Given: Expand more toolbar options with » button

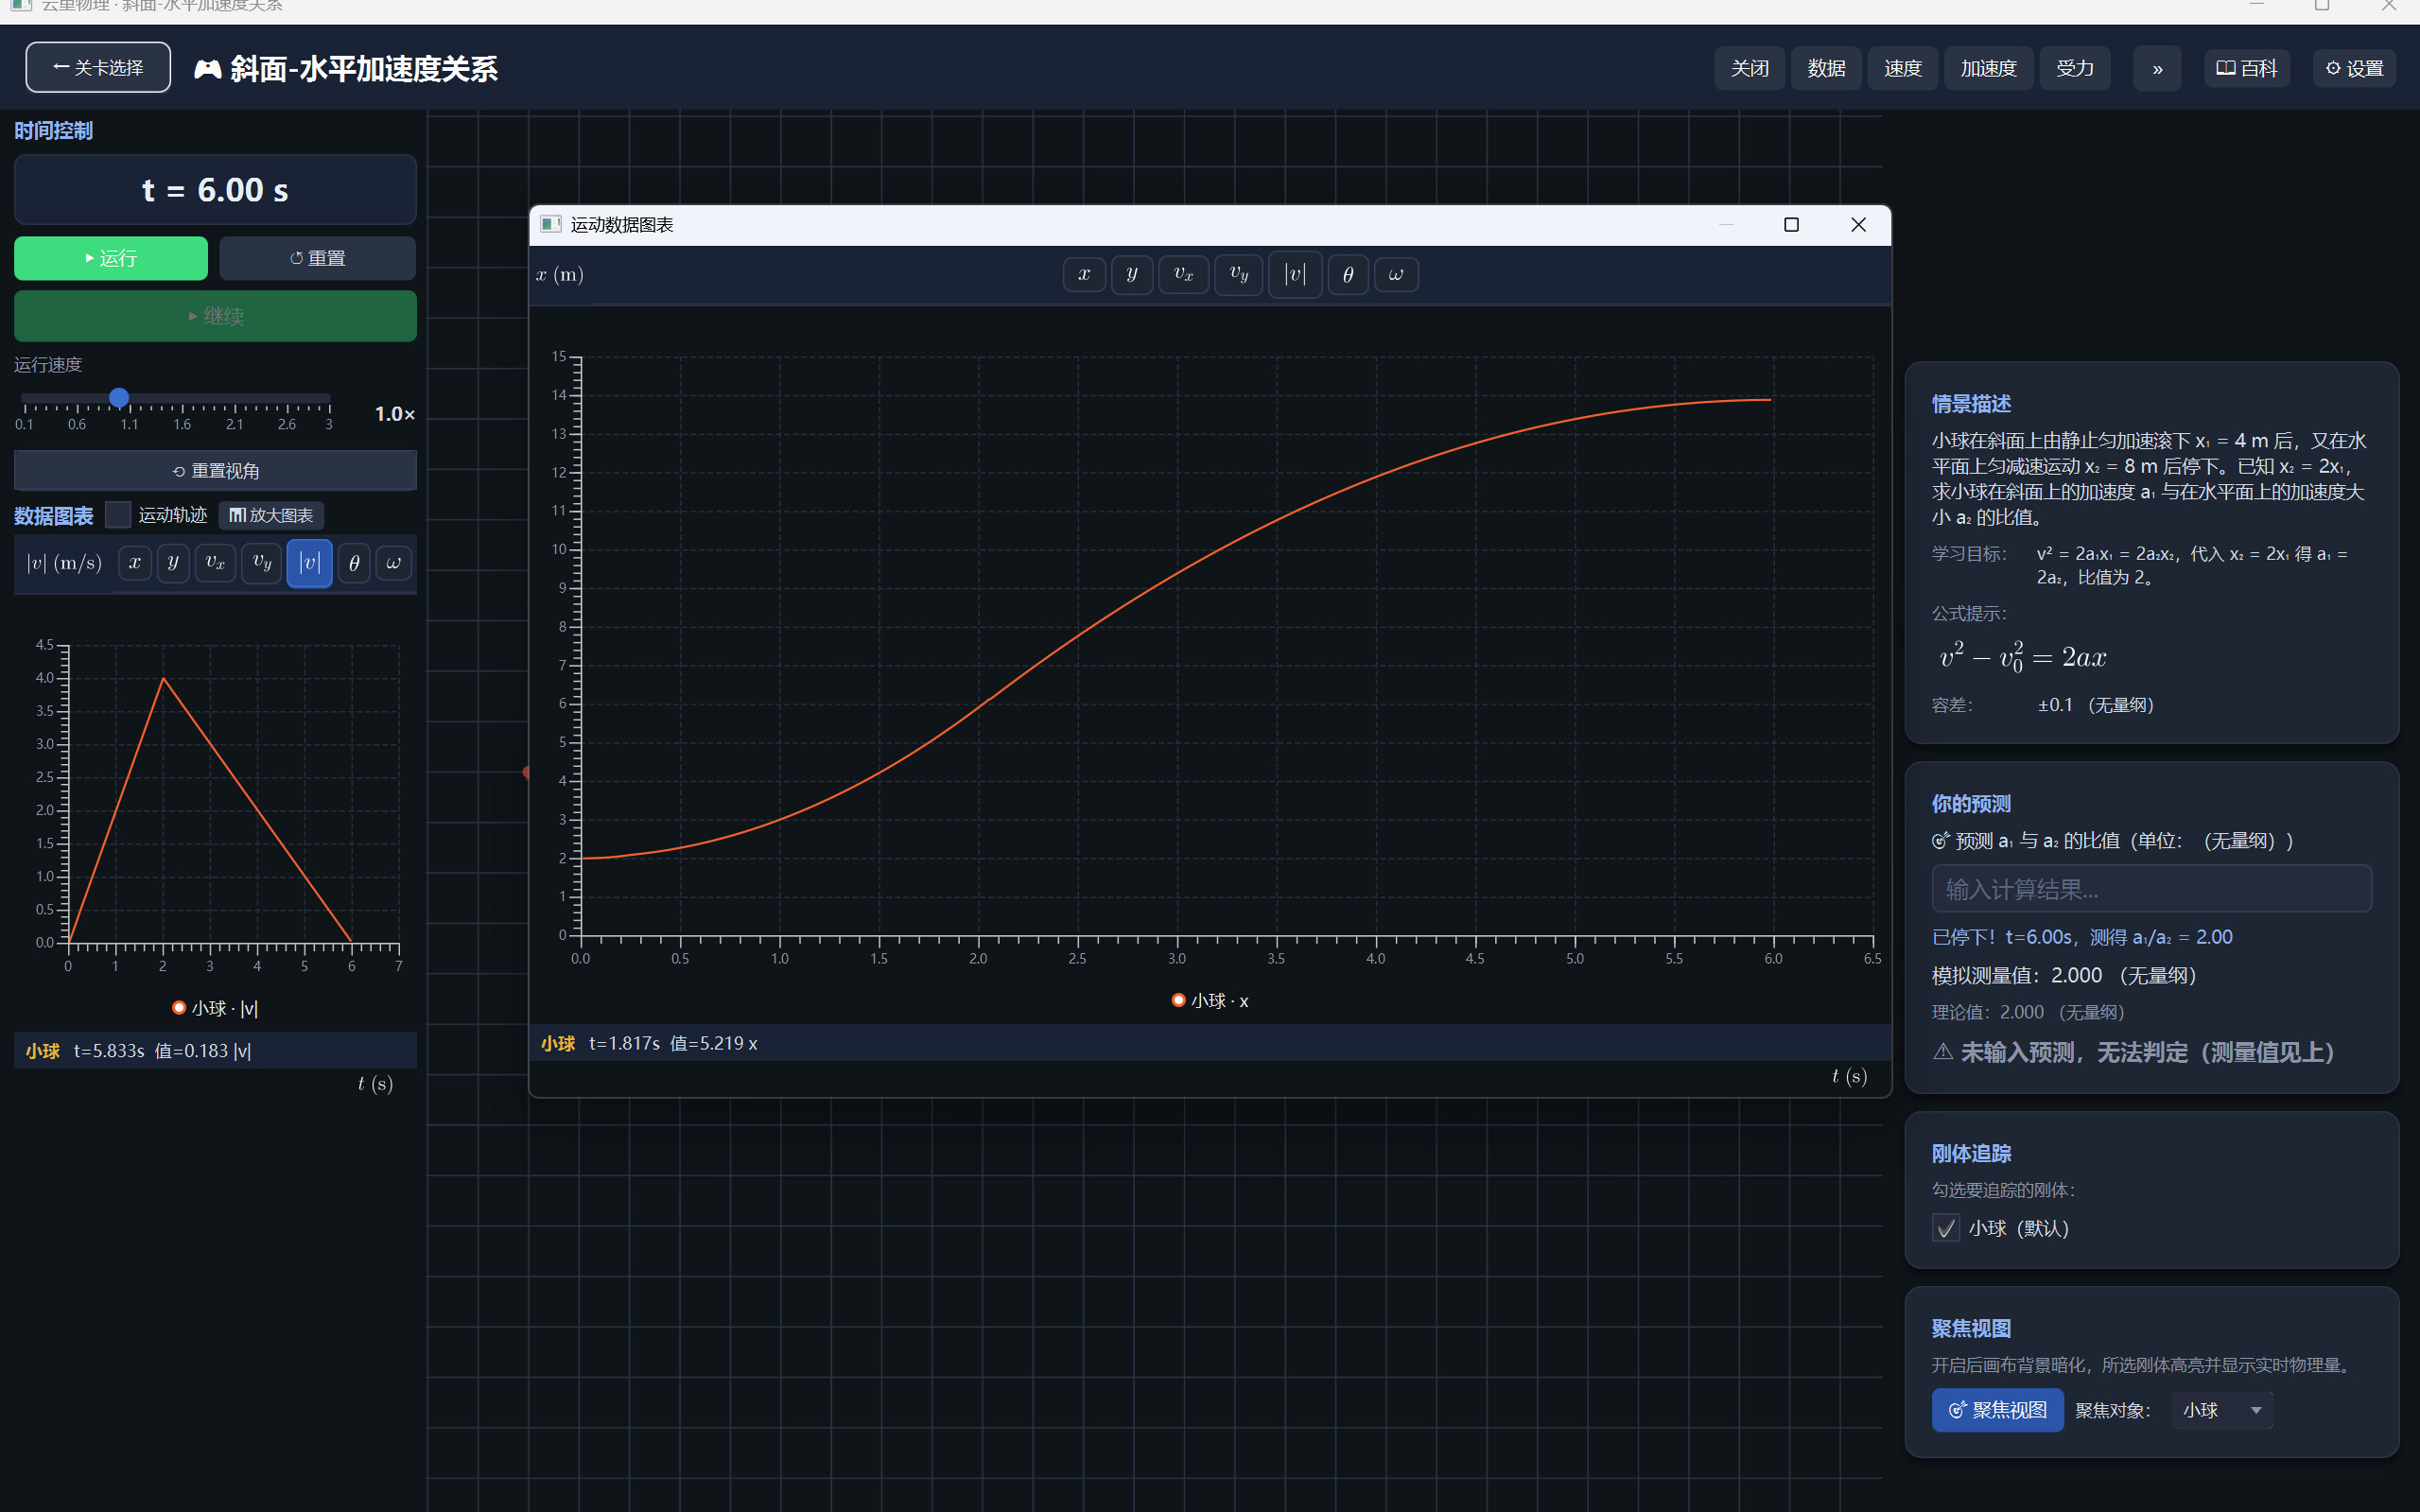Looking at the screenshot, I should [2157, 69].
